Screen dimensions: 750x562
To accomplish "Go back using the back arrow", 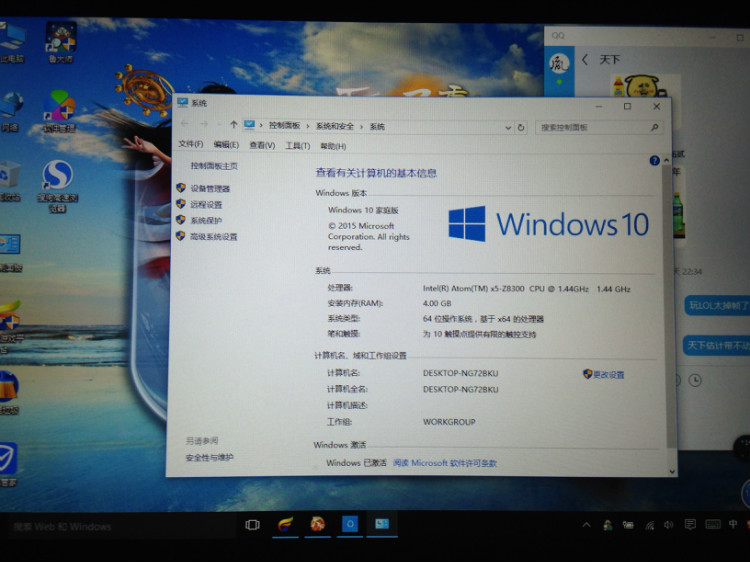I will click(185, 123).
